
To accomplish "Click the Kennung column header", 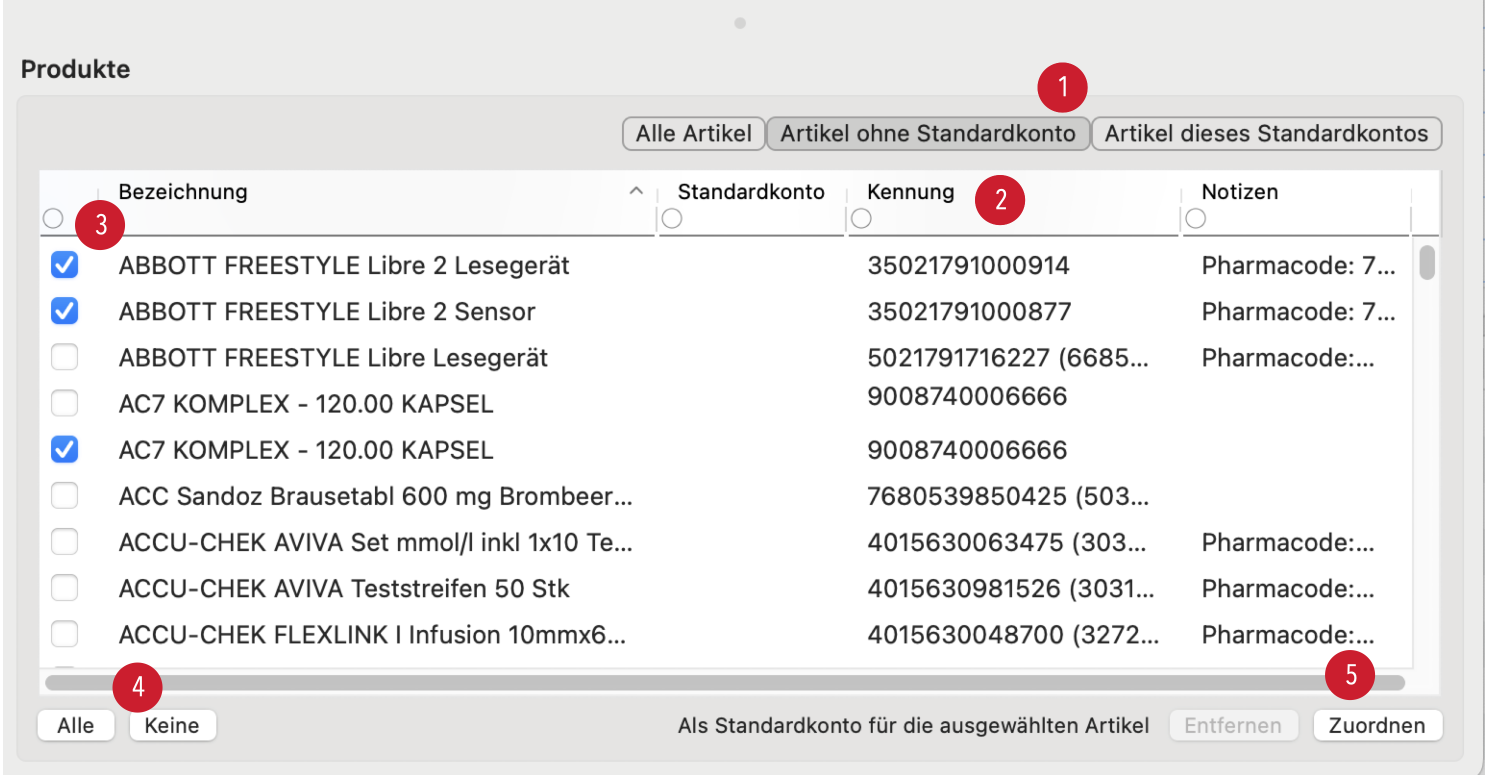I will click(911, 191).
